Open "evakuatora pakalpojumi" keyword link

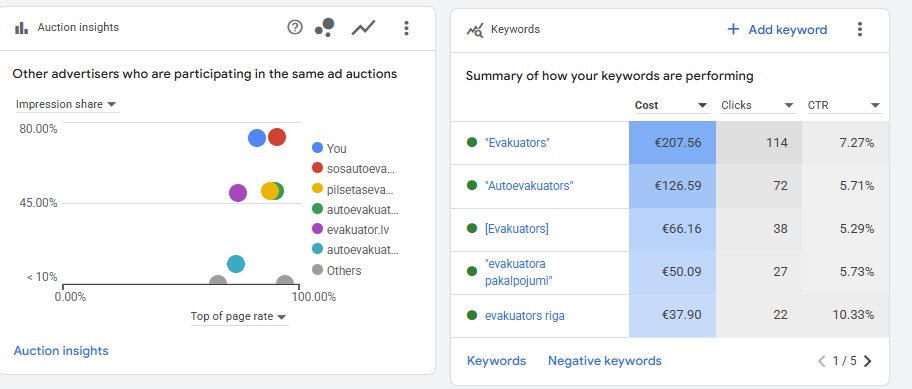(518, 272)
